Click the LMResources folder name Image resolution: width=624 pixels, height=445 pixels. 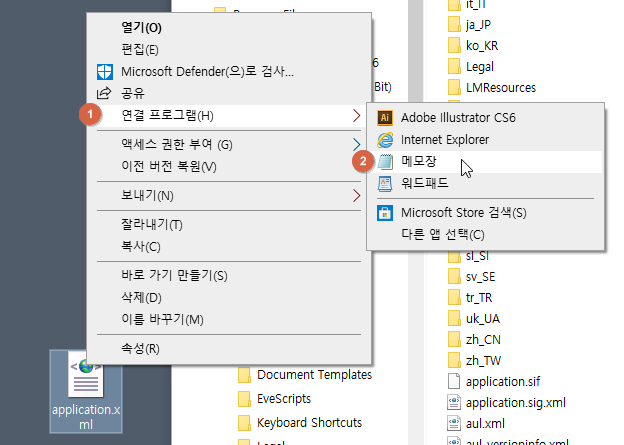501,88
